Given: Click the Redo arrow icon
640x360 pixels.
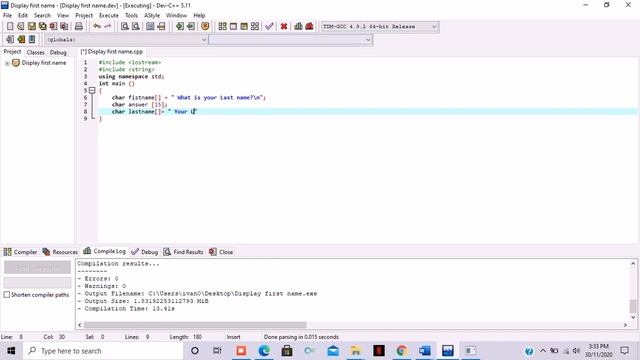Looking at the screenshot, I should [108, 27].
